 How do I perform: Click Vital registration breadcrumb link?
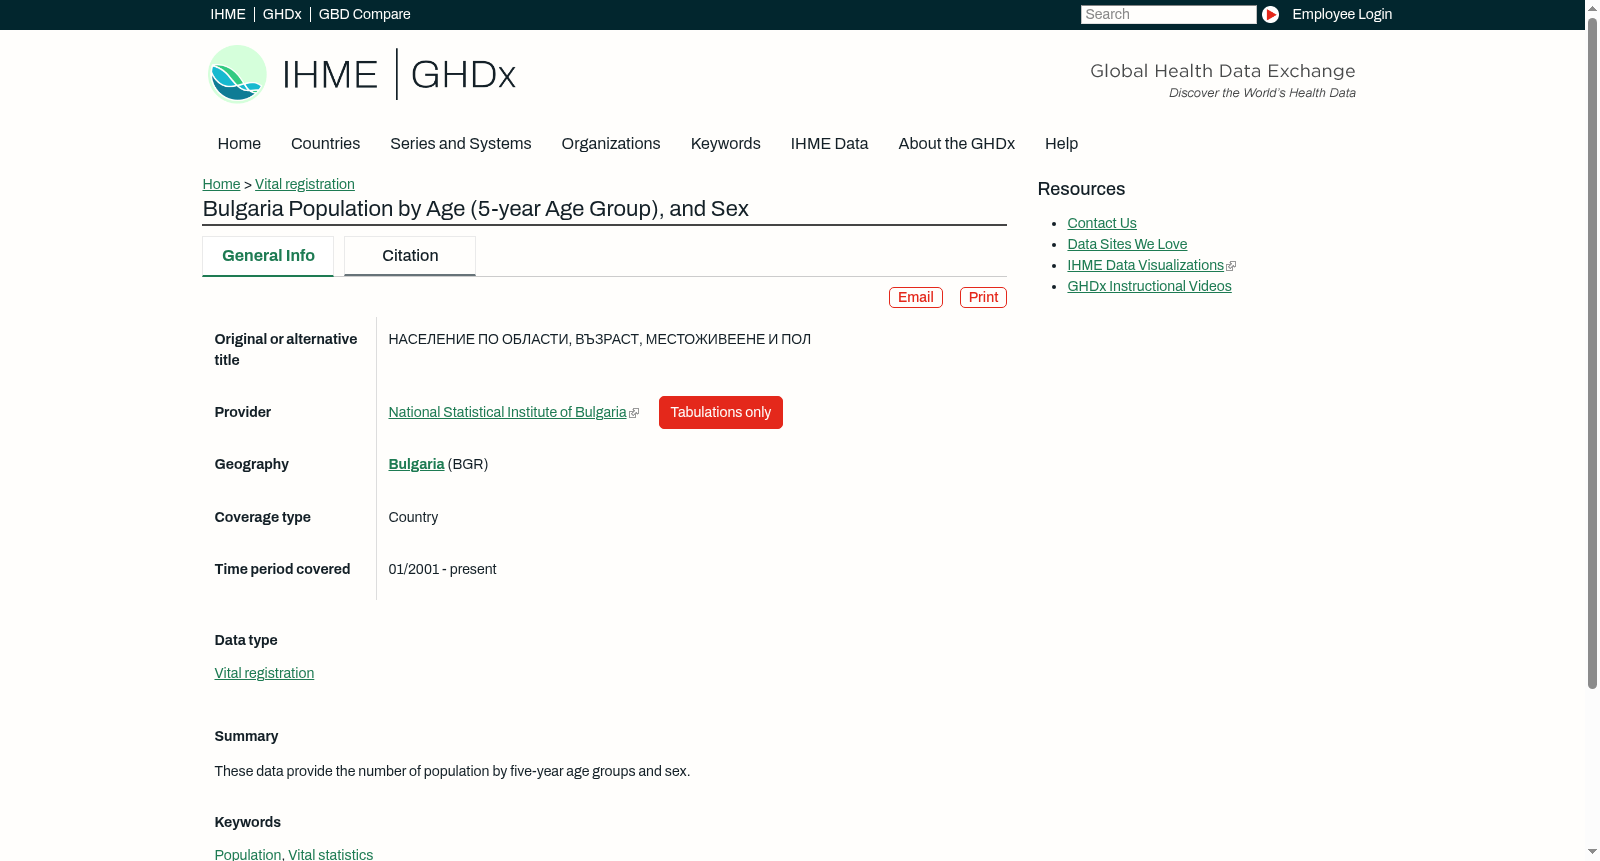tap(305, 184)
